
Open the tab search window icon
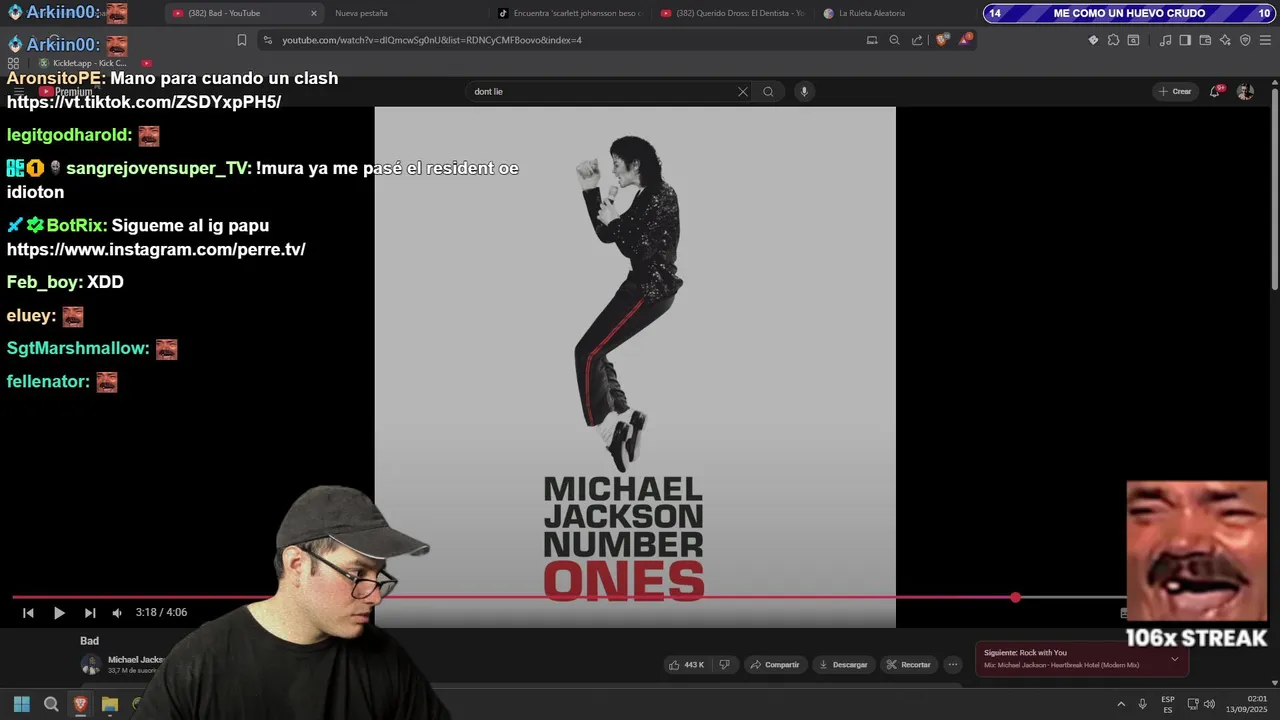pyautogui.click(x=1133, y=40)
